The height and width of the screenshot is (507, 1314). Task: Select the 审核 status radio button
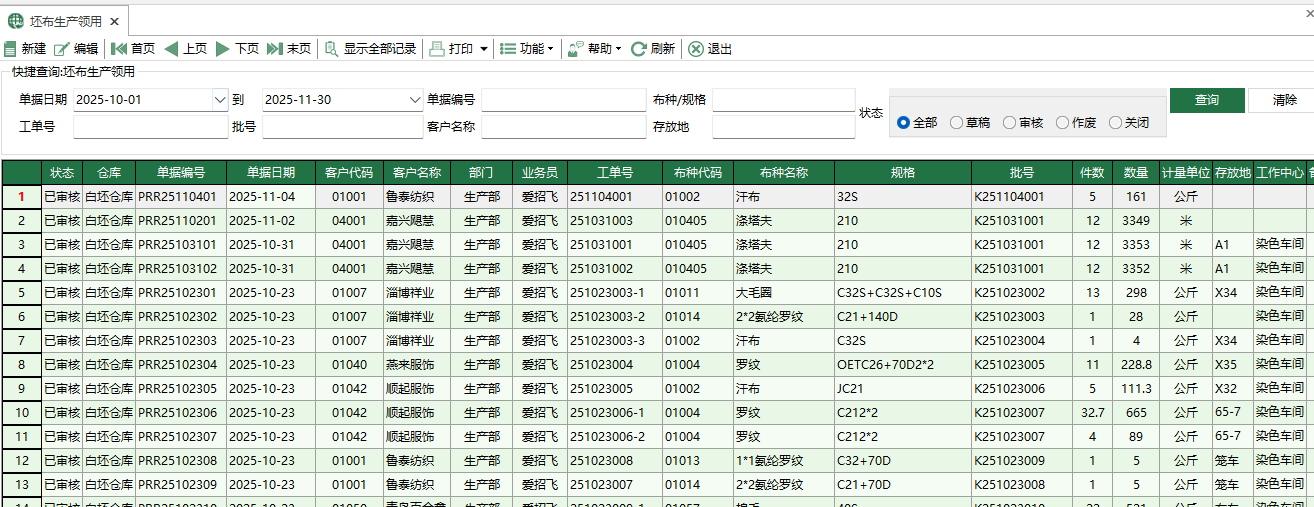click(x=1010, y=123)
